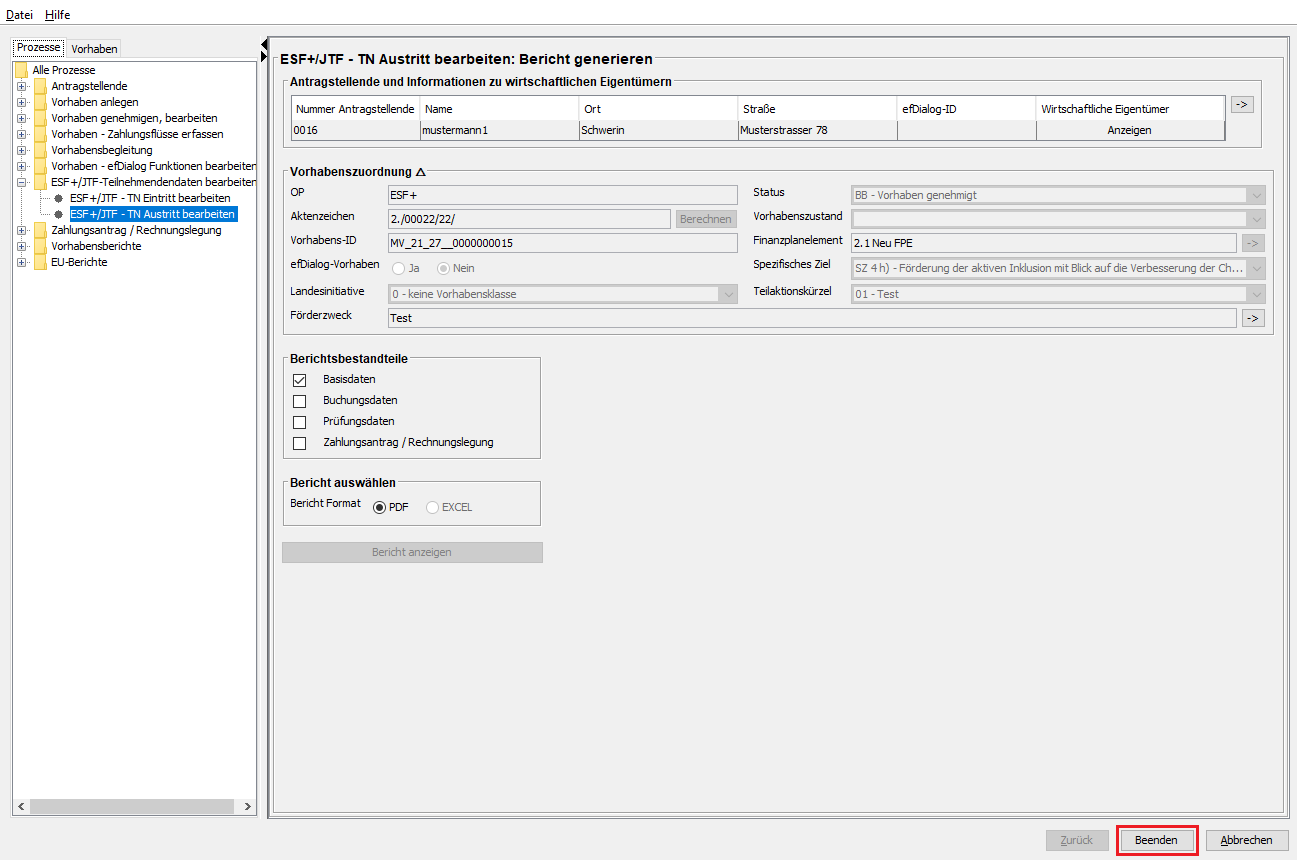Click the Förderzweck field containing Test

[812, 318]
